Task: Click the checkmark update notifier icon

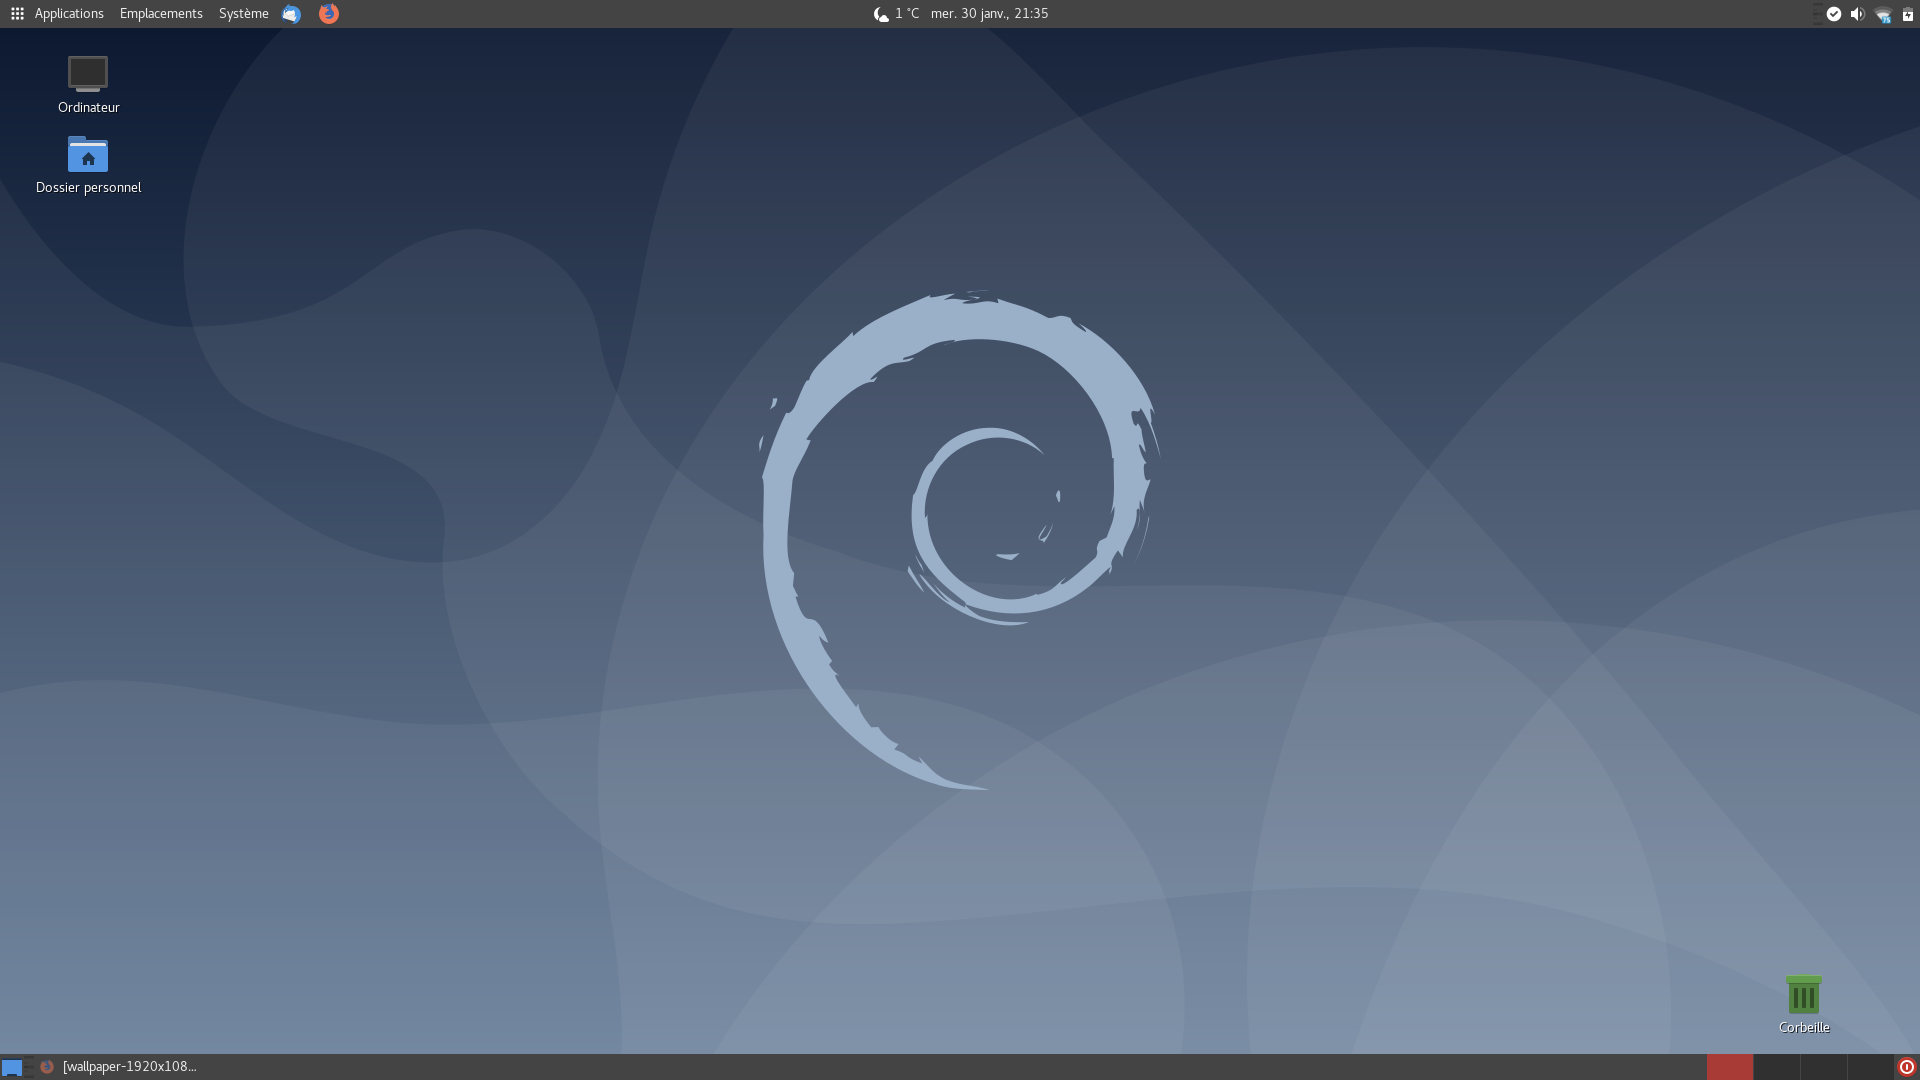Action: click(1833, 13)
